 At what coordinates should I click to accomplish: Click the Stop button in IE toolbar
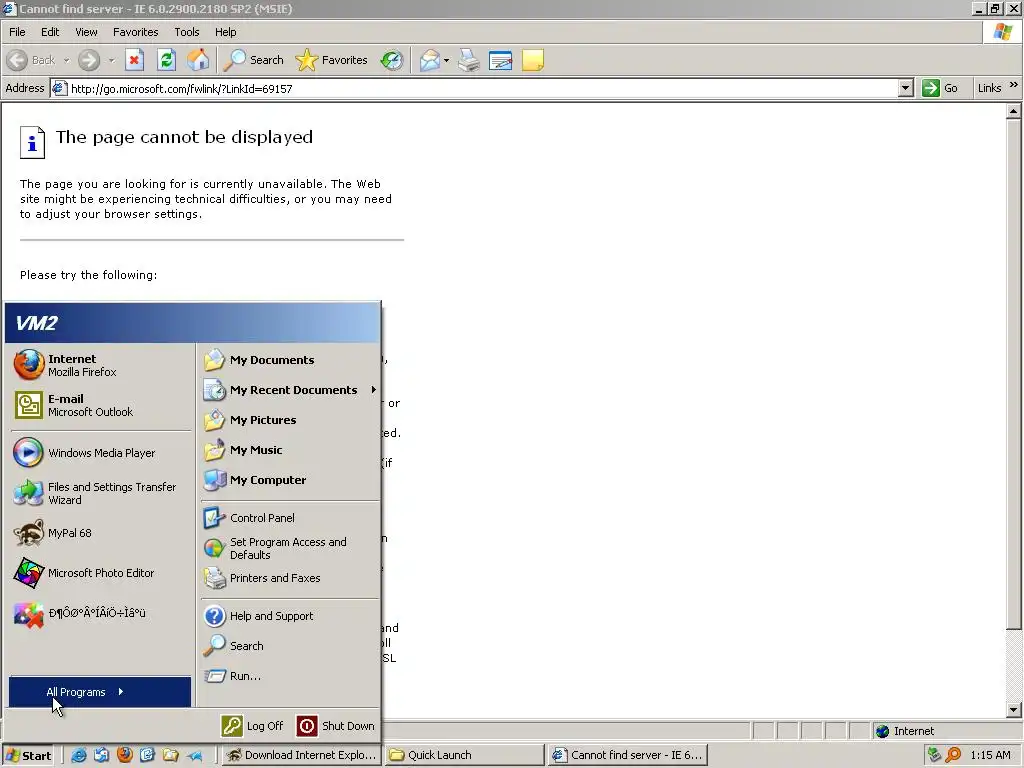click(135, 60)
